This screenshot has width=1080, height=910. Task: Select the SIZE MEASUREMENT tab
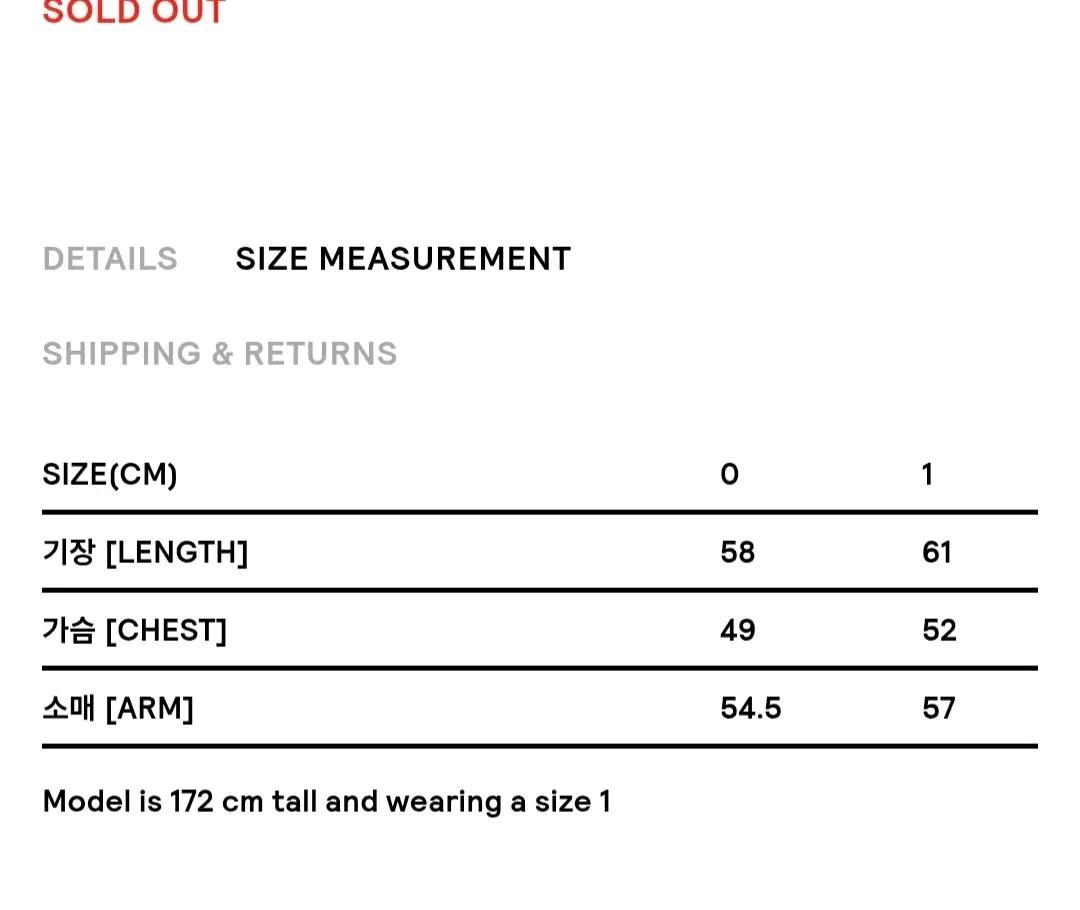click(403, 259)
